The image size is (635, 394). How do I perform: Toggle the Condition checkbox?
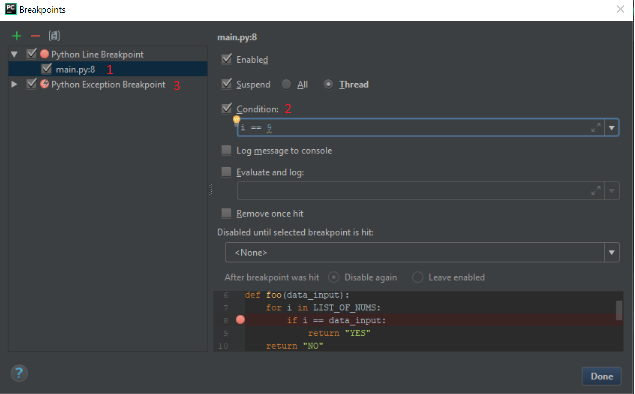[227, 109]
